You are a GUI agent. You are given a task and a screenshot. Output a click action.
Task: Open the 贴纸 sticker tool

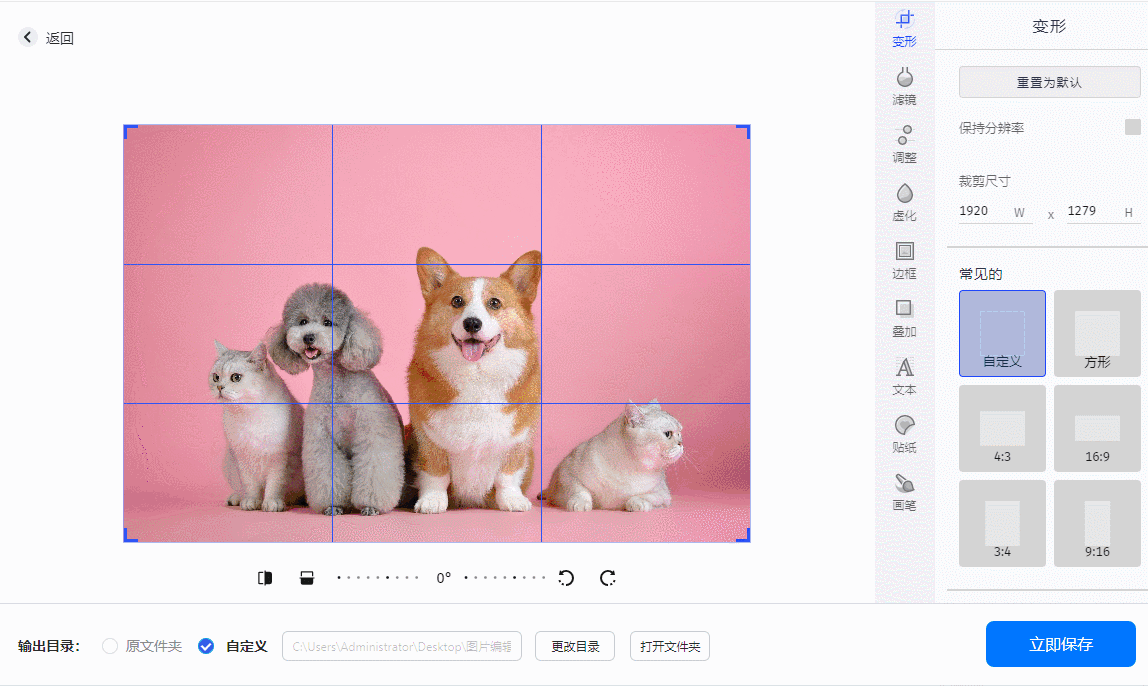point(904,434)
